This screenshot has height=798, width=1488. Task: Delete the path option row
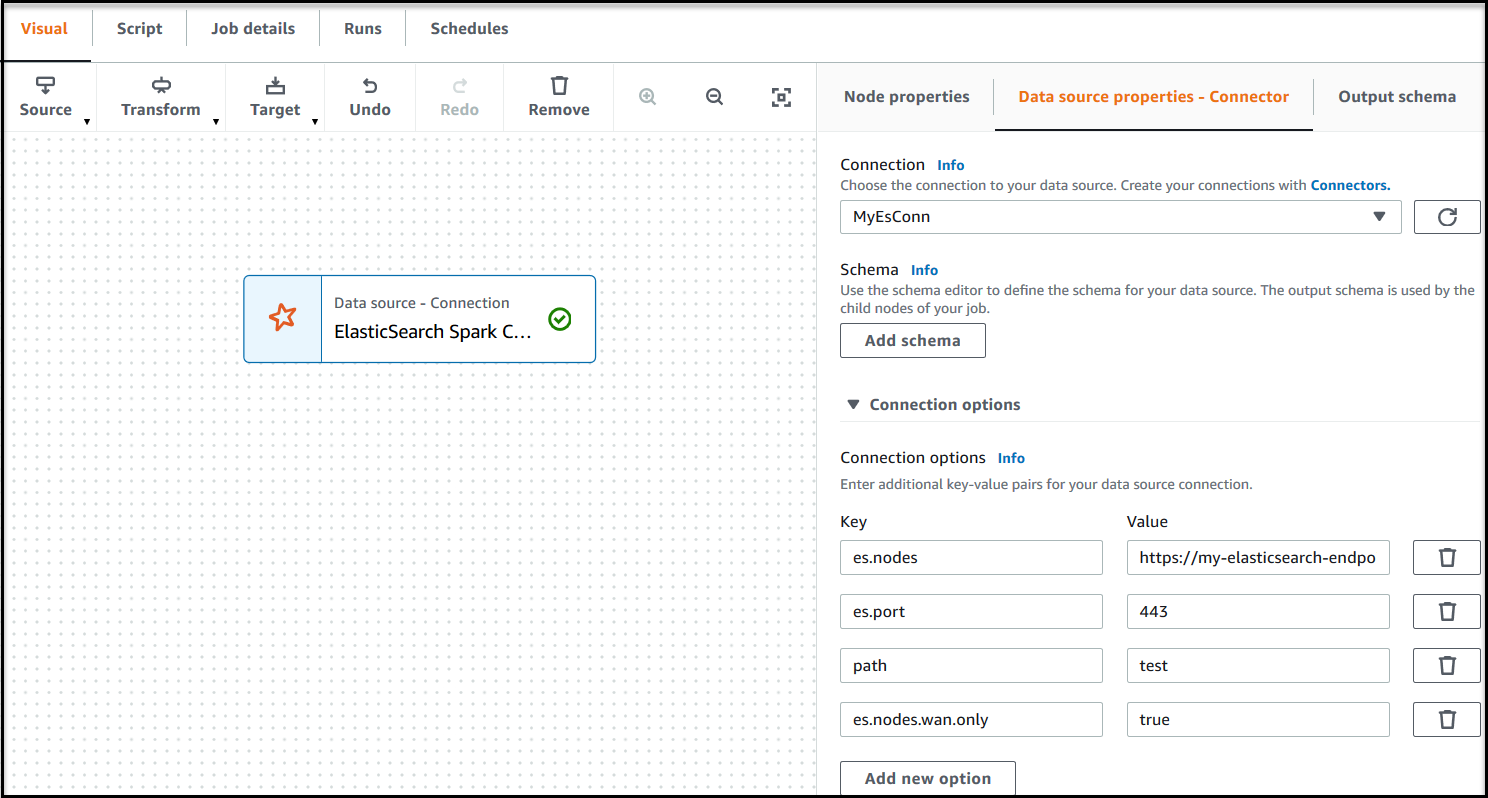click(1446, 666)
